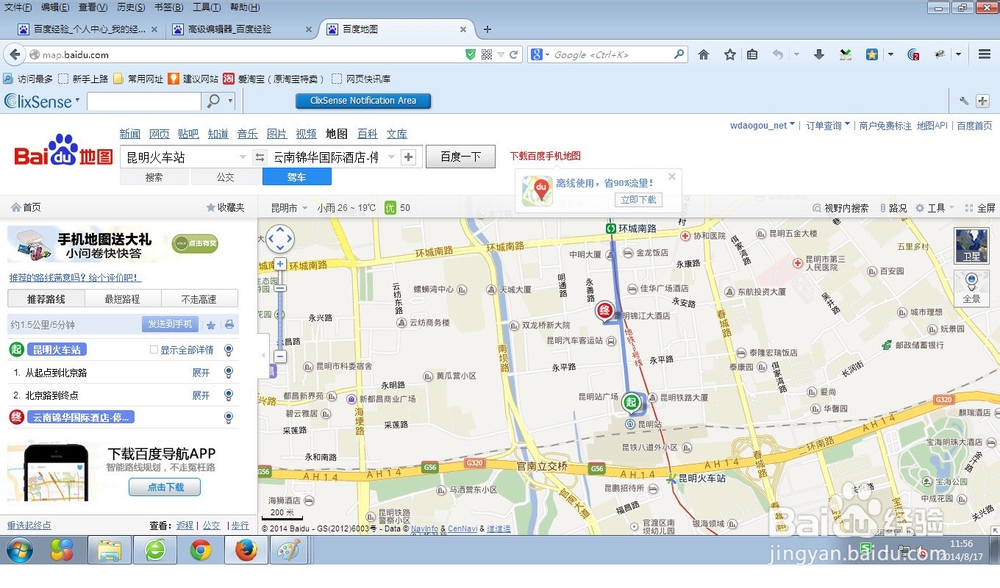The image size is (1000, 588).
Task: Reload the page in address bar
Action: pos(514,55)
